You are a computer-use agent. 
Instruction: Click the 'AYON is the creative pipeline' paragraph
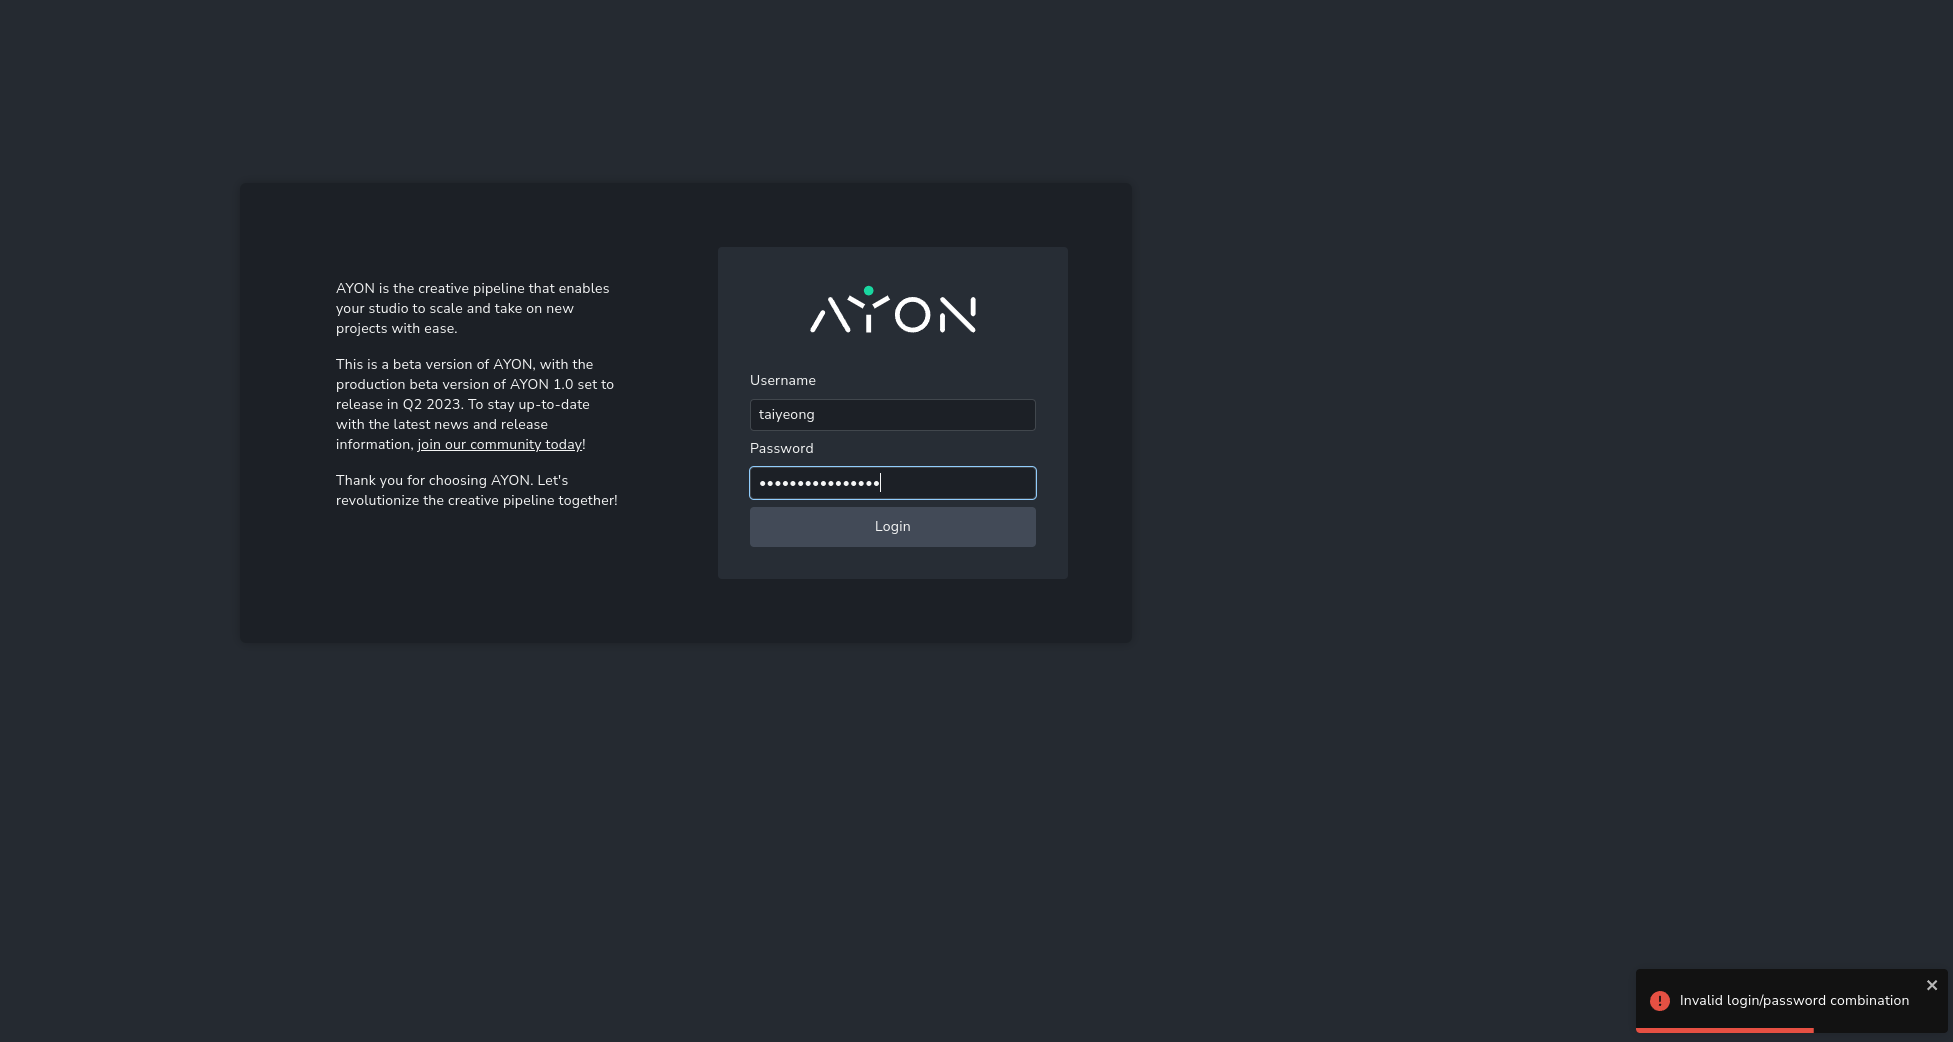473,308
